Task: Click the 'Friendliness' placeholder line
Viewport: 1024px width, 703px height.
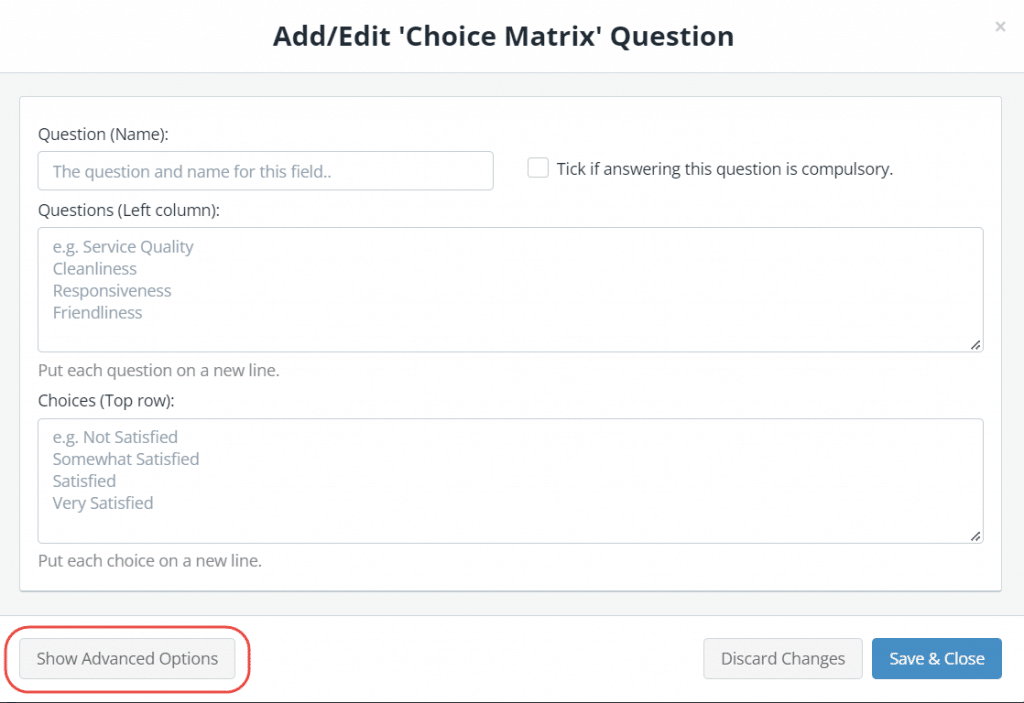Action: [x=98, y=313]
